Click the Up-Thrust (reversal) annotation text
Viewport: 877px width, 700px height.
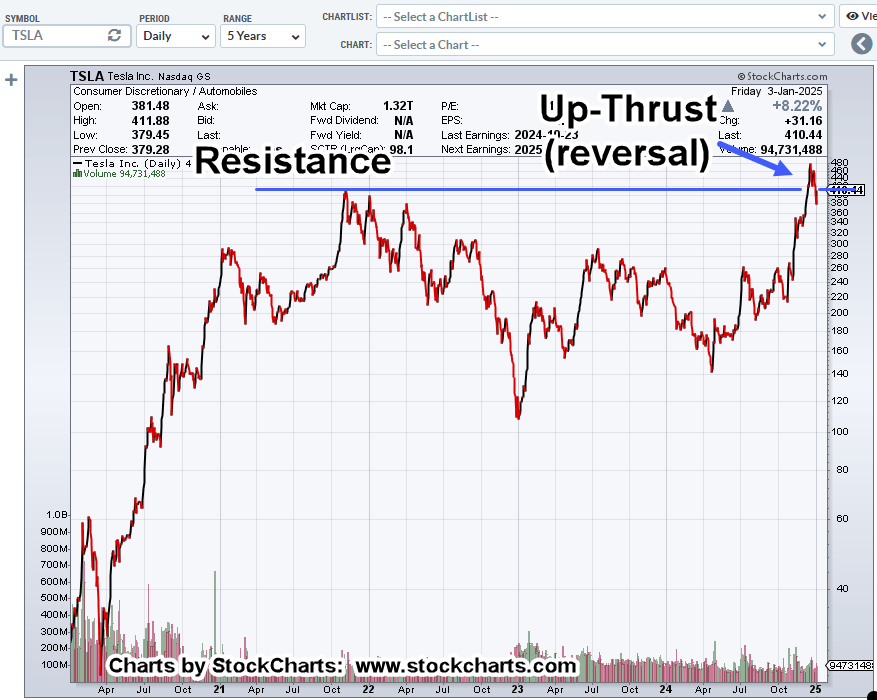coord(628,130)
